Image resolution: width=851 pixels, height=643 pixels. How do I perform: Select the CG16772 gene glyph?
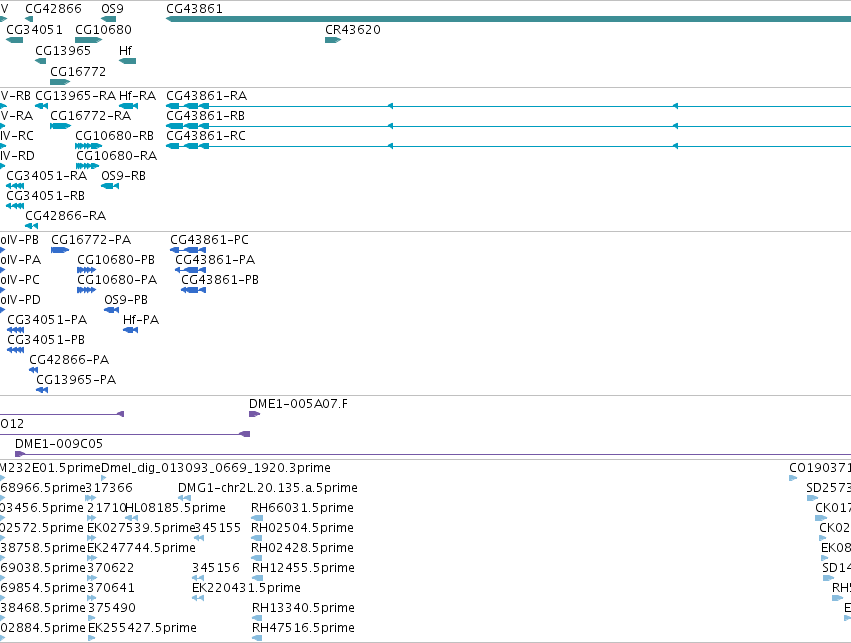point(60,82)
